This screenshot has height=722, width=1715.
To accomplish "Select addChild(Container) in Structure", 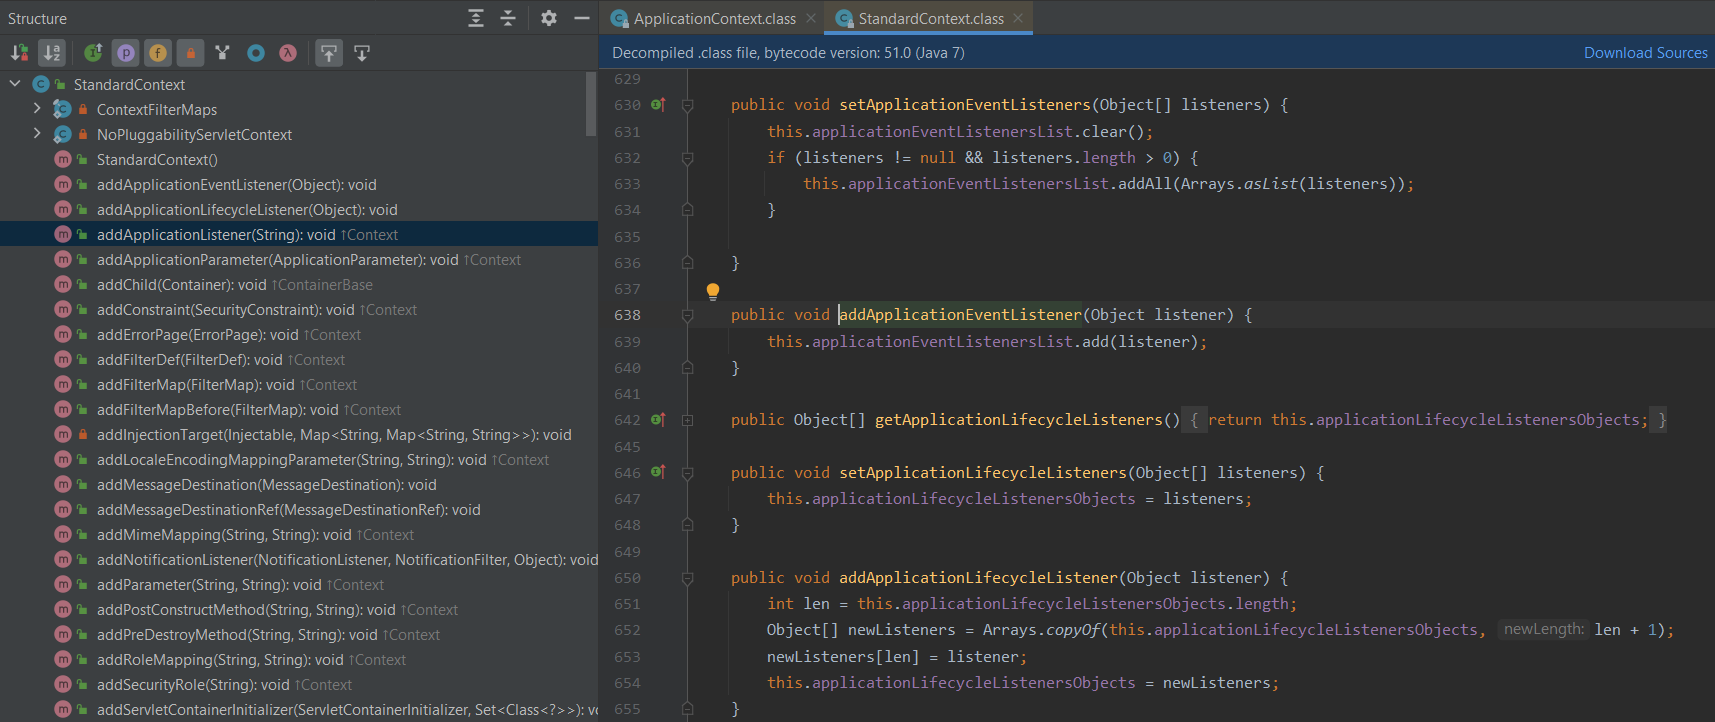I will pos(299,284).
